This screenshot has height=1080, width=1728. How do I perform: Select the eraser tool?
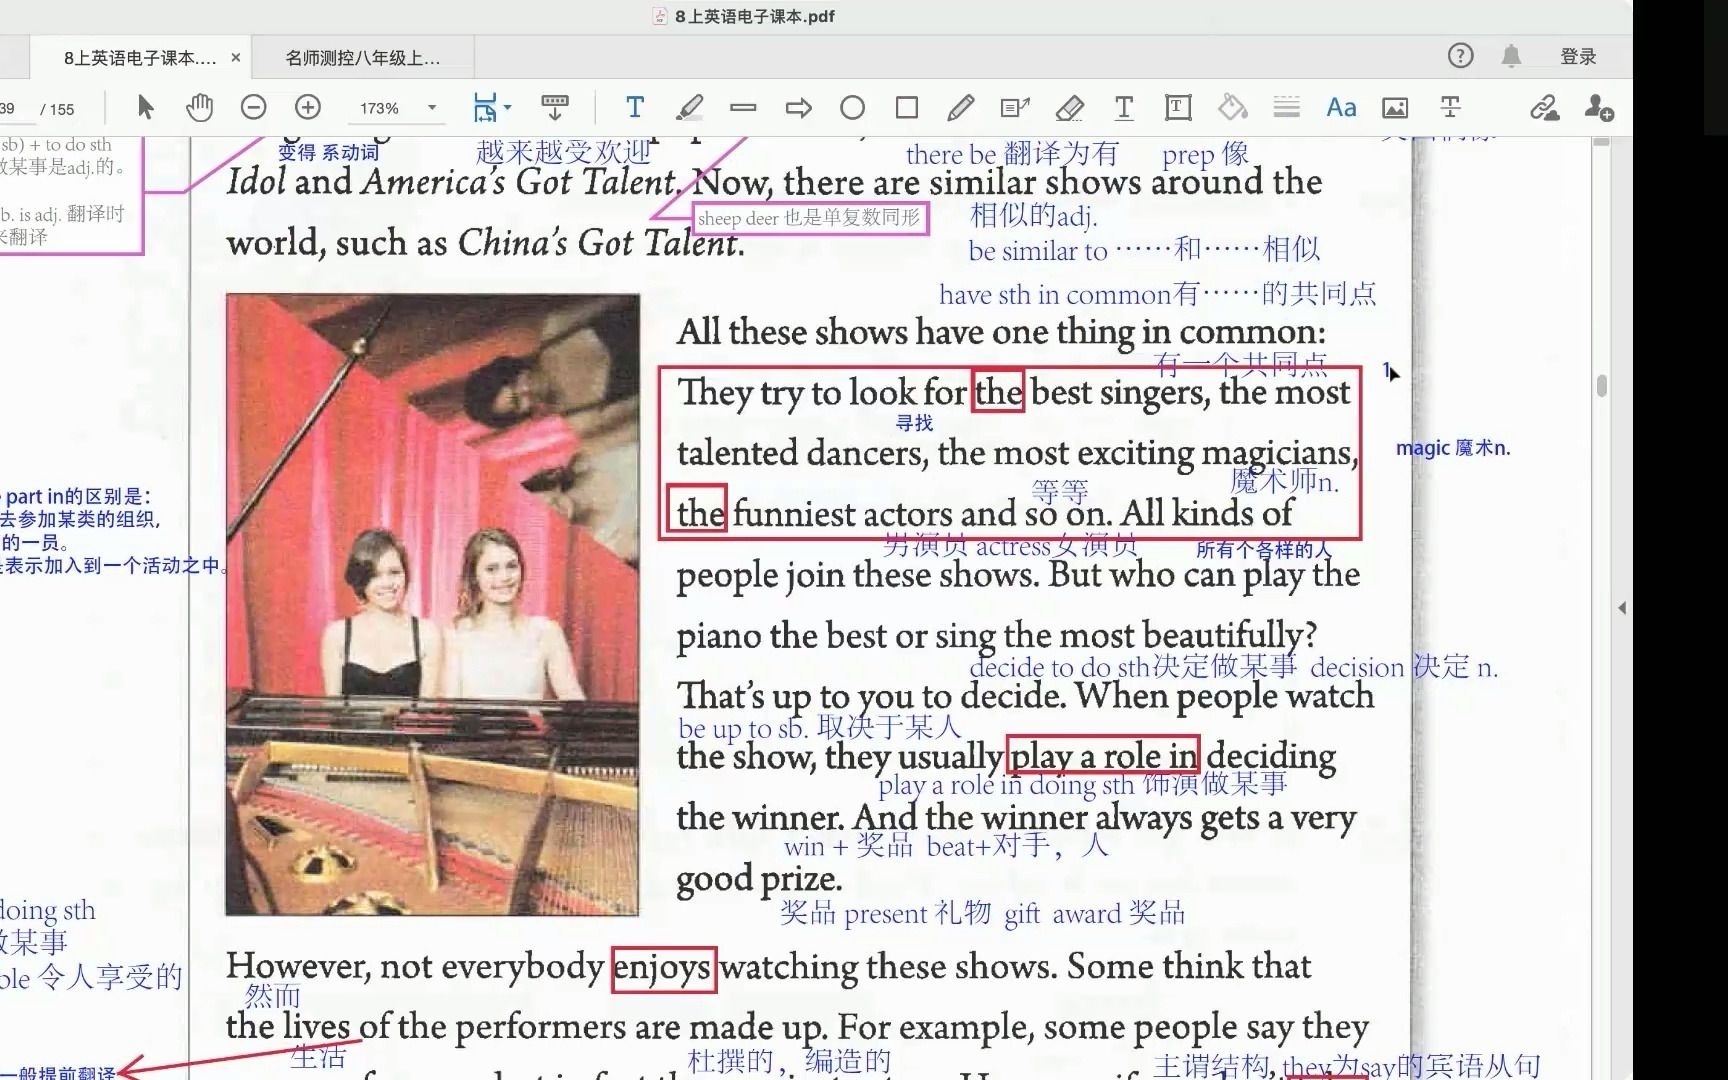pyautogui.click(x=1069, y=107)
